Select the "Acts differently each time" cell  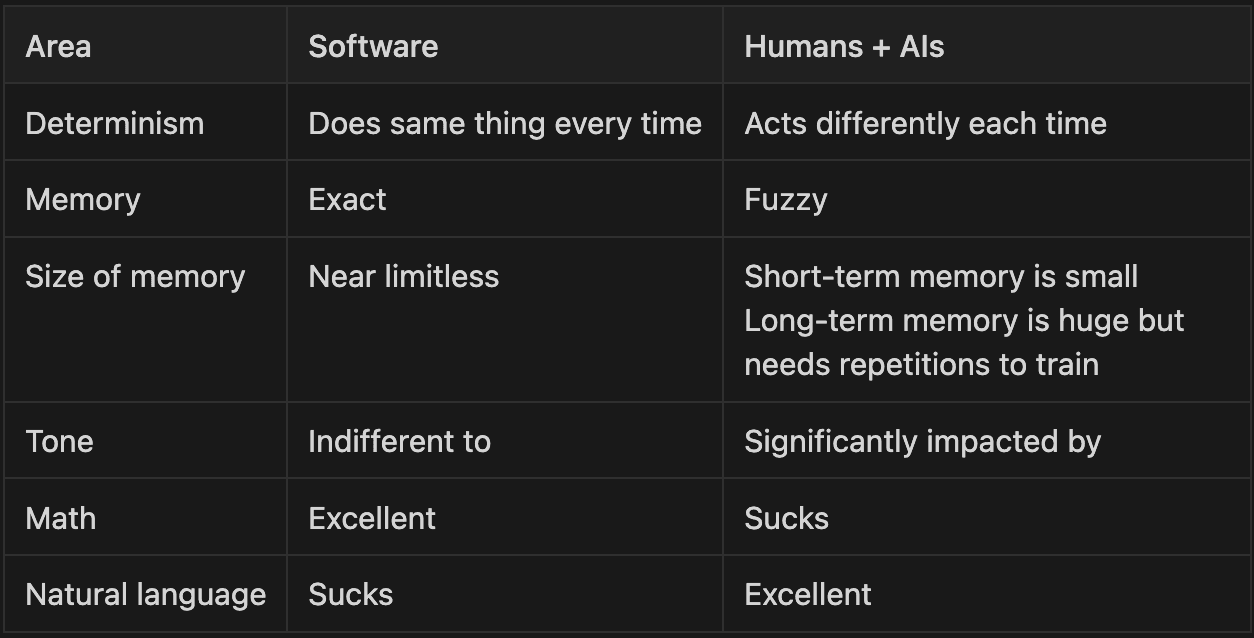point(925,124)
